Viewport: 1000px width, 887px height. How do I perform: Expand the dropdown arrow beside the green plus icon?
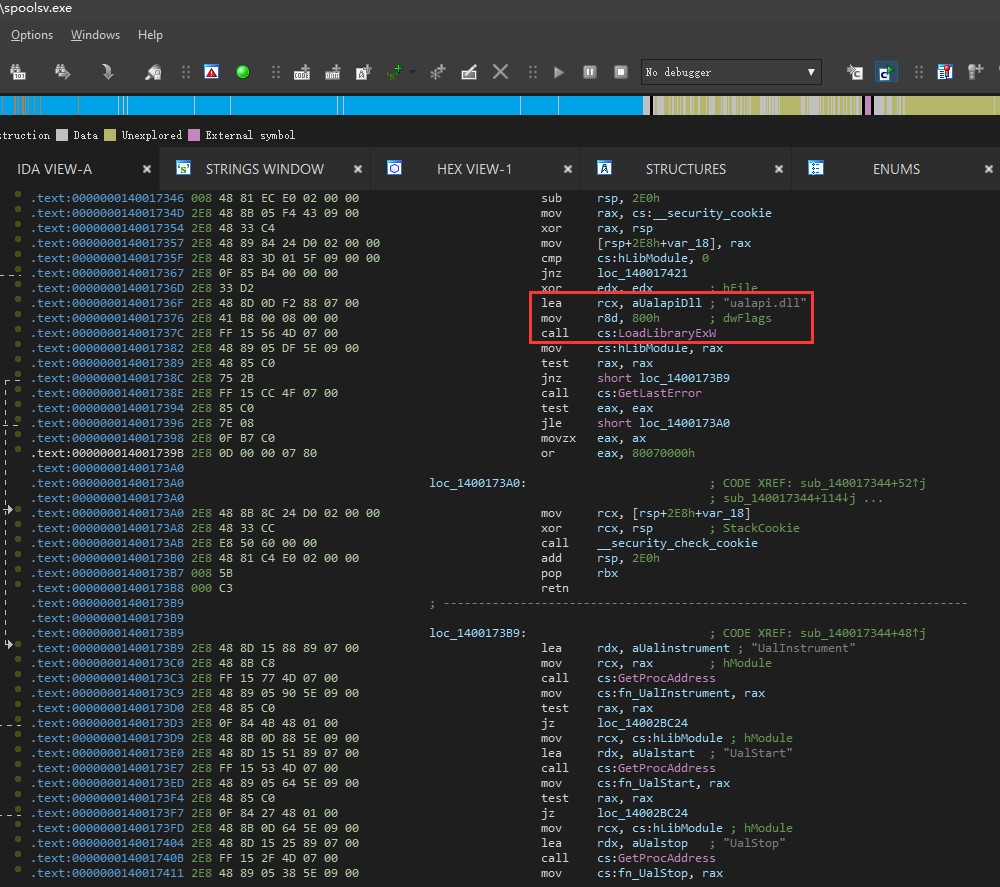(x=413, y=72)
